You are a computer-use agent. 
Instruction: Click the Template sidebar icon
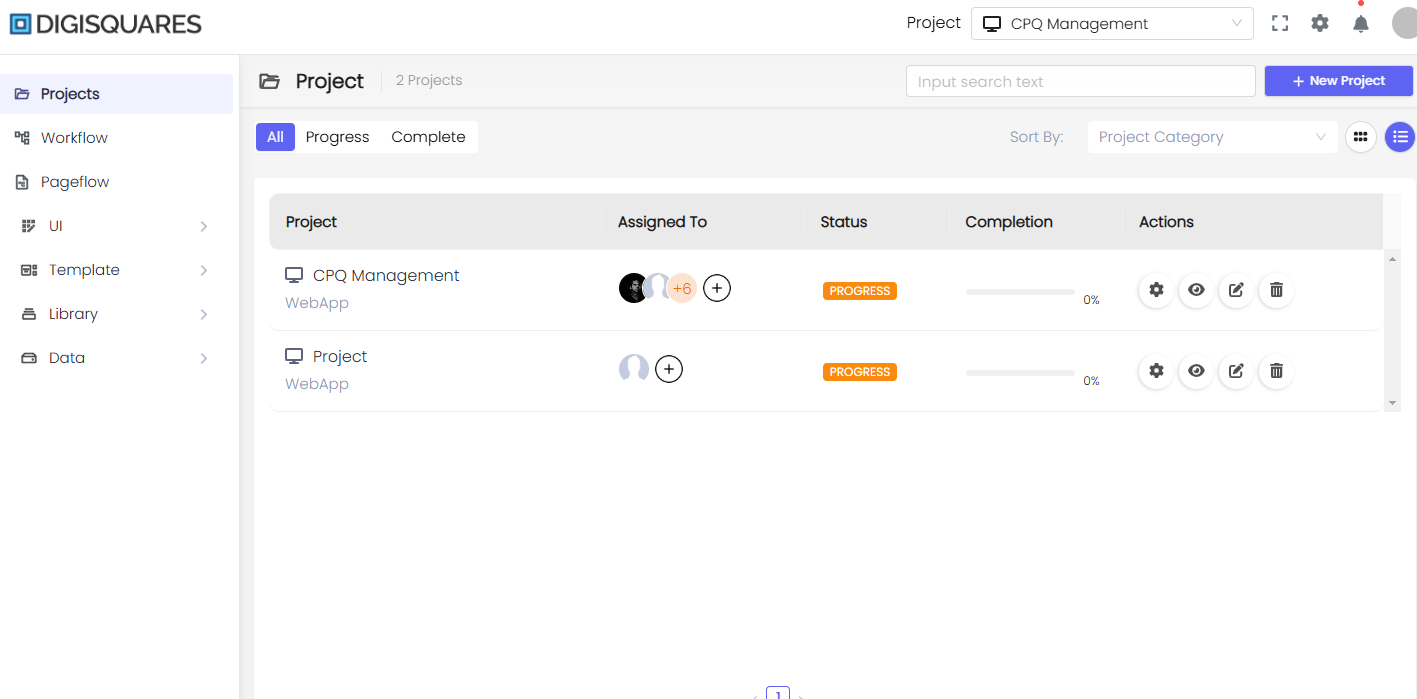point(29,270)
